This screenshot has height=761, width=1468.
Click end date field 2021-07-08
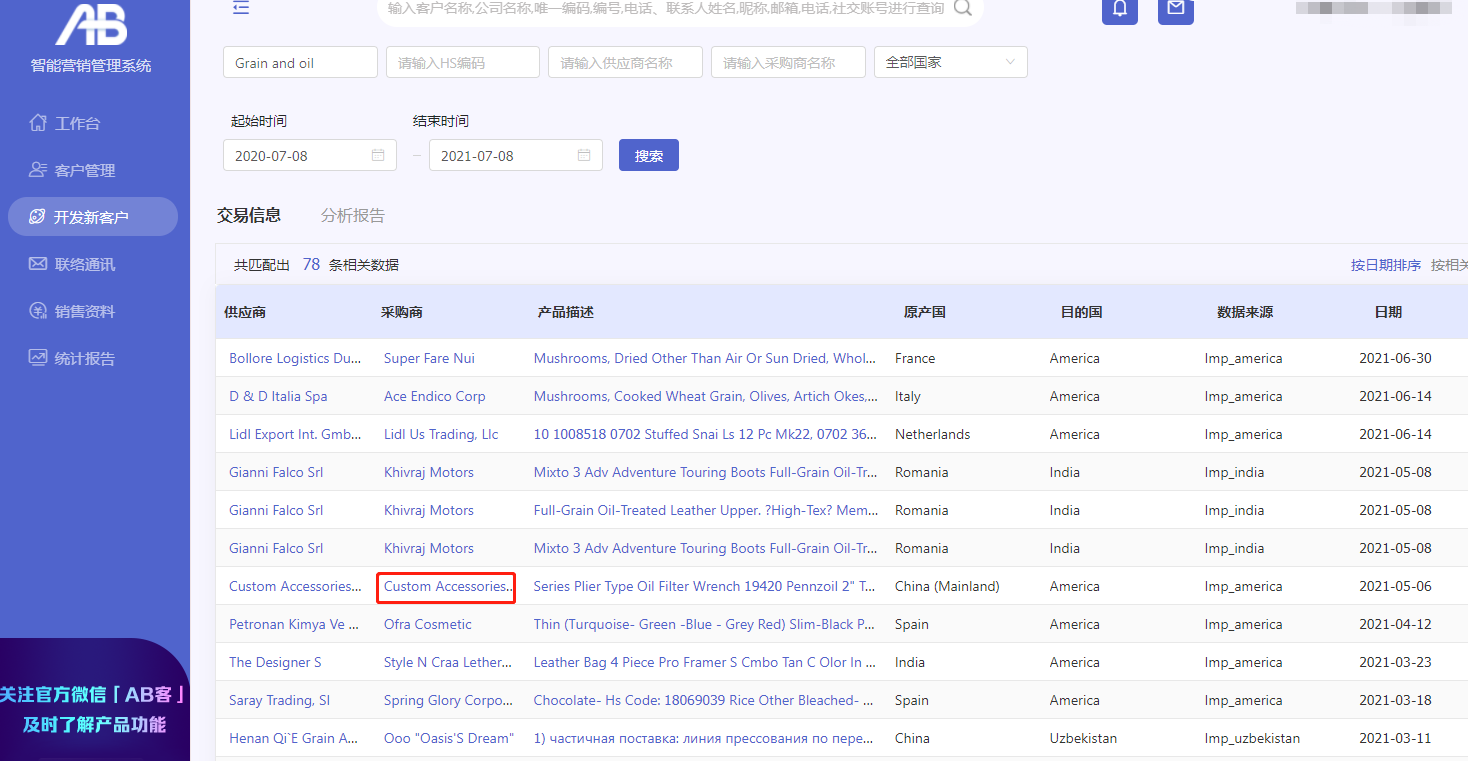click(516, 155)
